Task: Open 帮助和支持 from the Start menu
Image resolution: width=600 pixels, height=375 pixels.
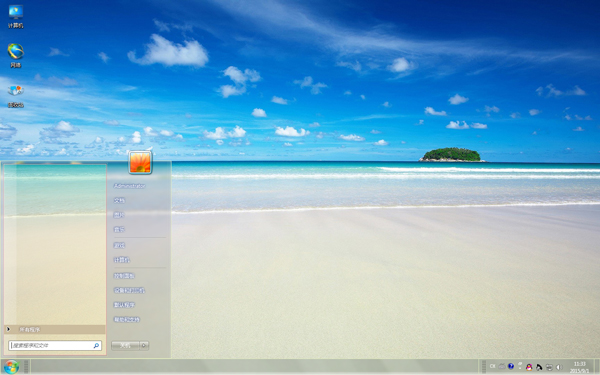Action: (127, 320)
